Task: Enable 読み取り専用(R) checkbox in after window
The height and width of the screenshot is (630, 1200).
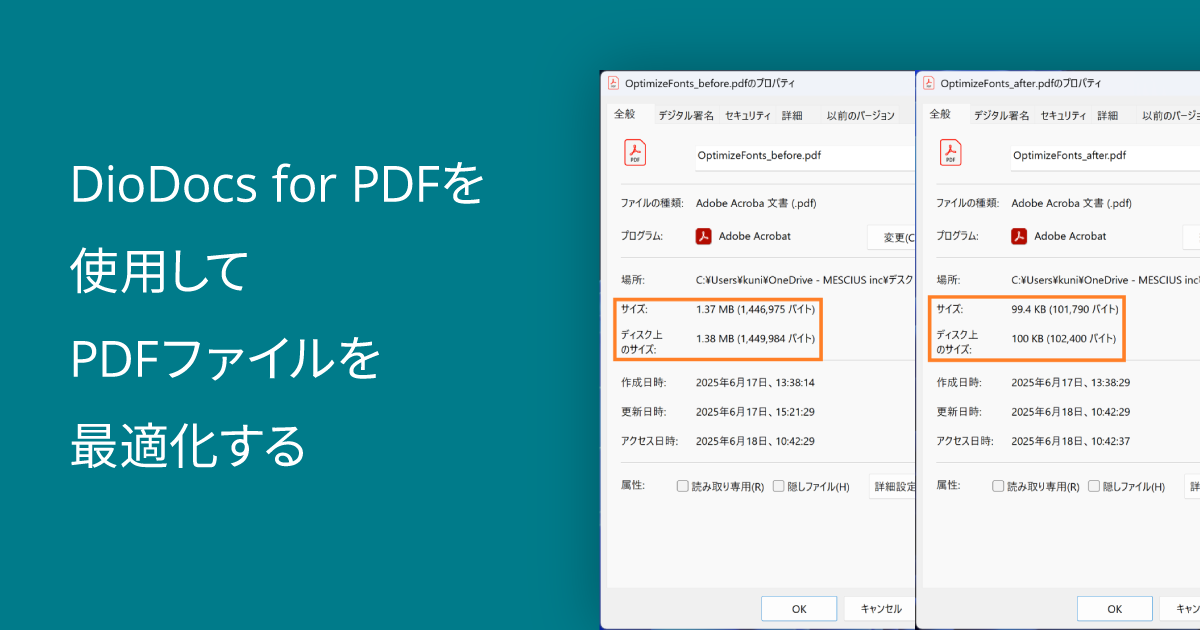Action: pos(998,487)
